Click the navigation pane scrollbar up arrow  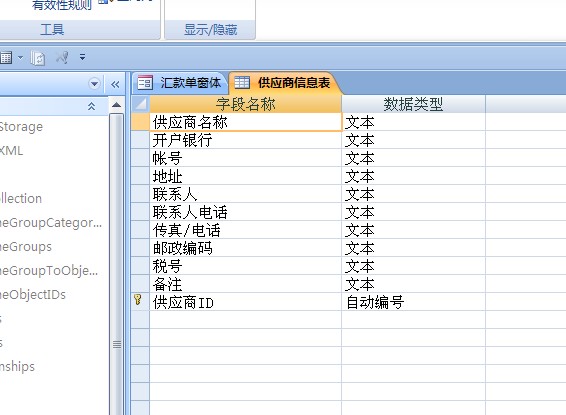(116, 105)
